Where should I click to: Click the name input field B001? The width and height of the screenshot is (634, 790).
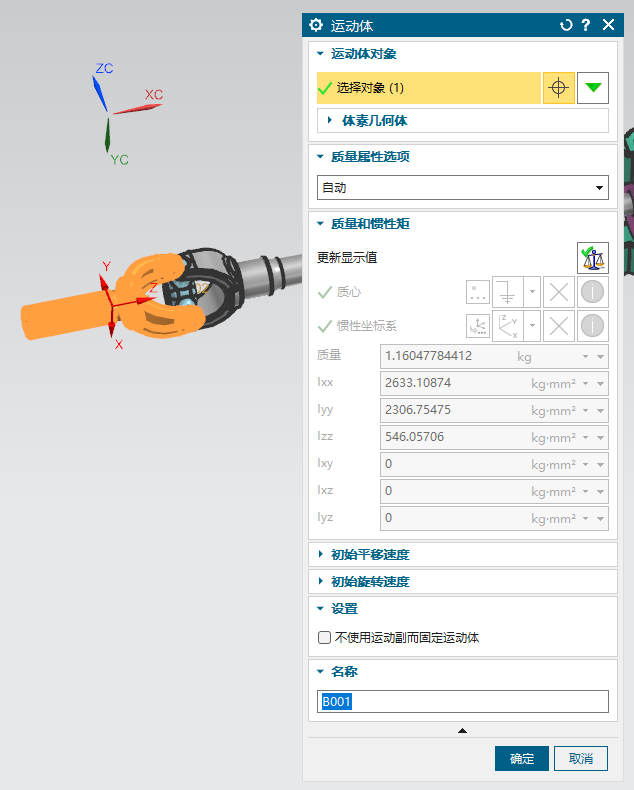(x=462, y=702)
